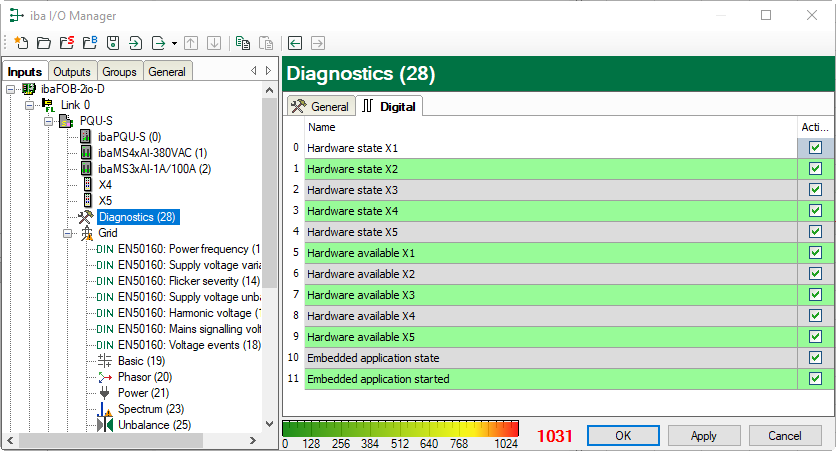Viewport: 836px width, 451px height.
Task: Click the New configuration toolbar icon
Action: 20,43
